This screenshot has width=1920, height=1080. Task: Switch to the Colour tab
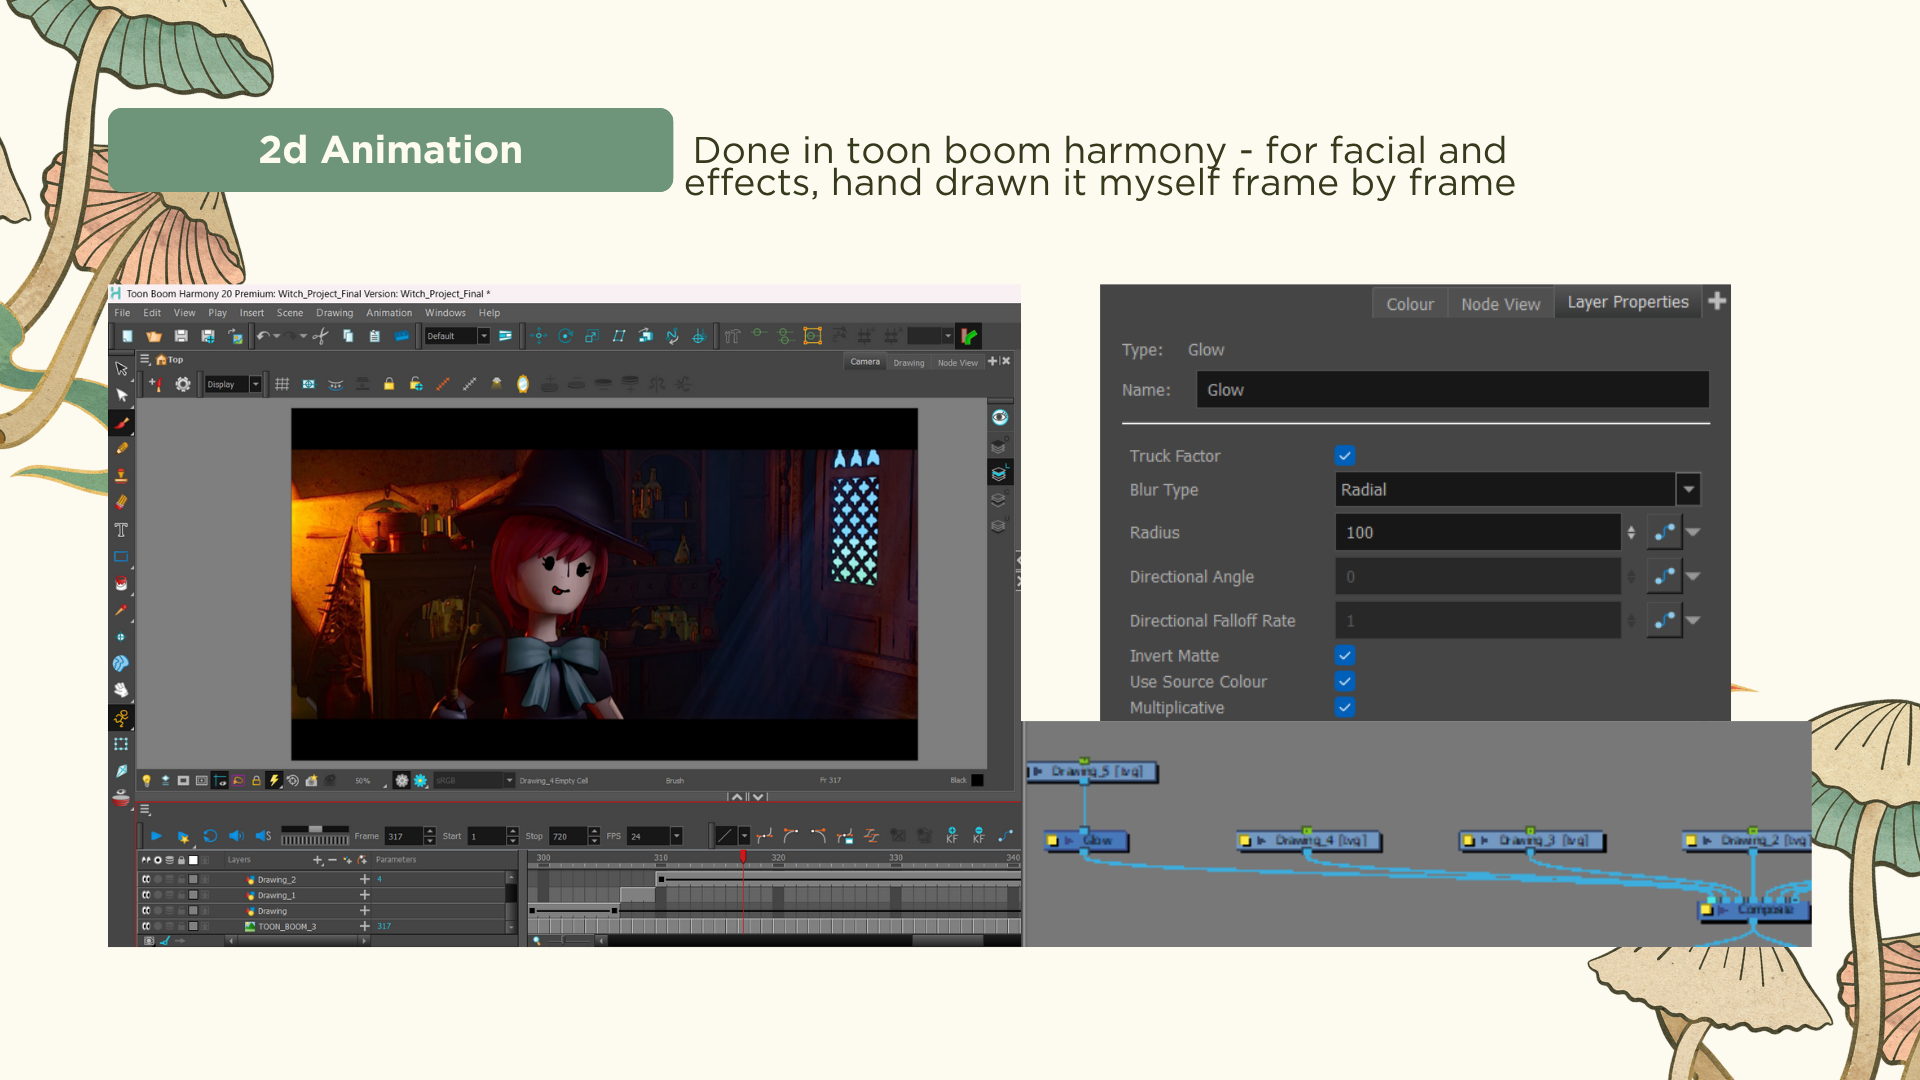[1410, 304]
